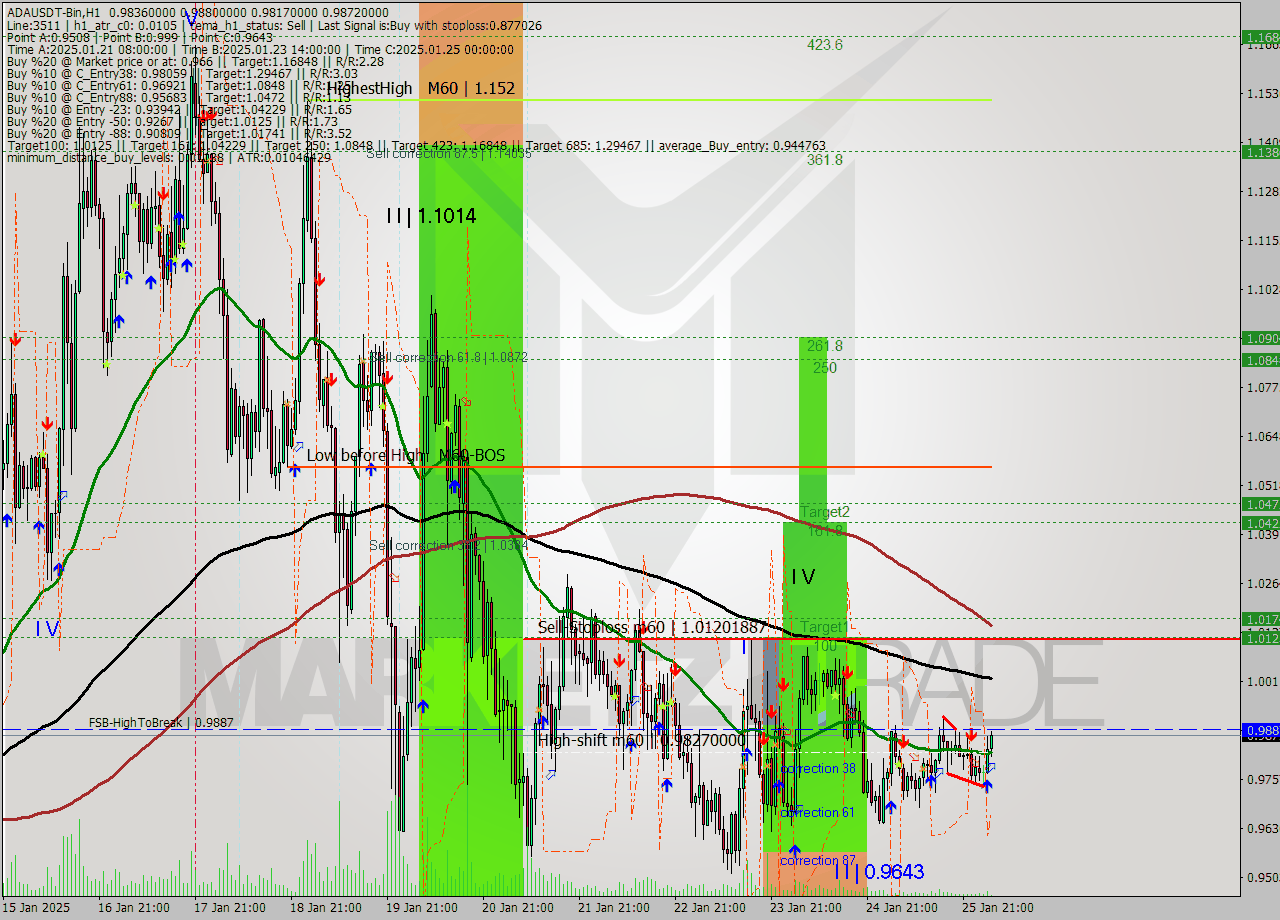Click the 'HighestHigh M60 | 1.152' label
The width and height of the screenshot is (1280, 920).
(x=421, y=88)
